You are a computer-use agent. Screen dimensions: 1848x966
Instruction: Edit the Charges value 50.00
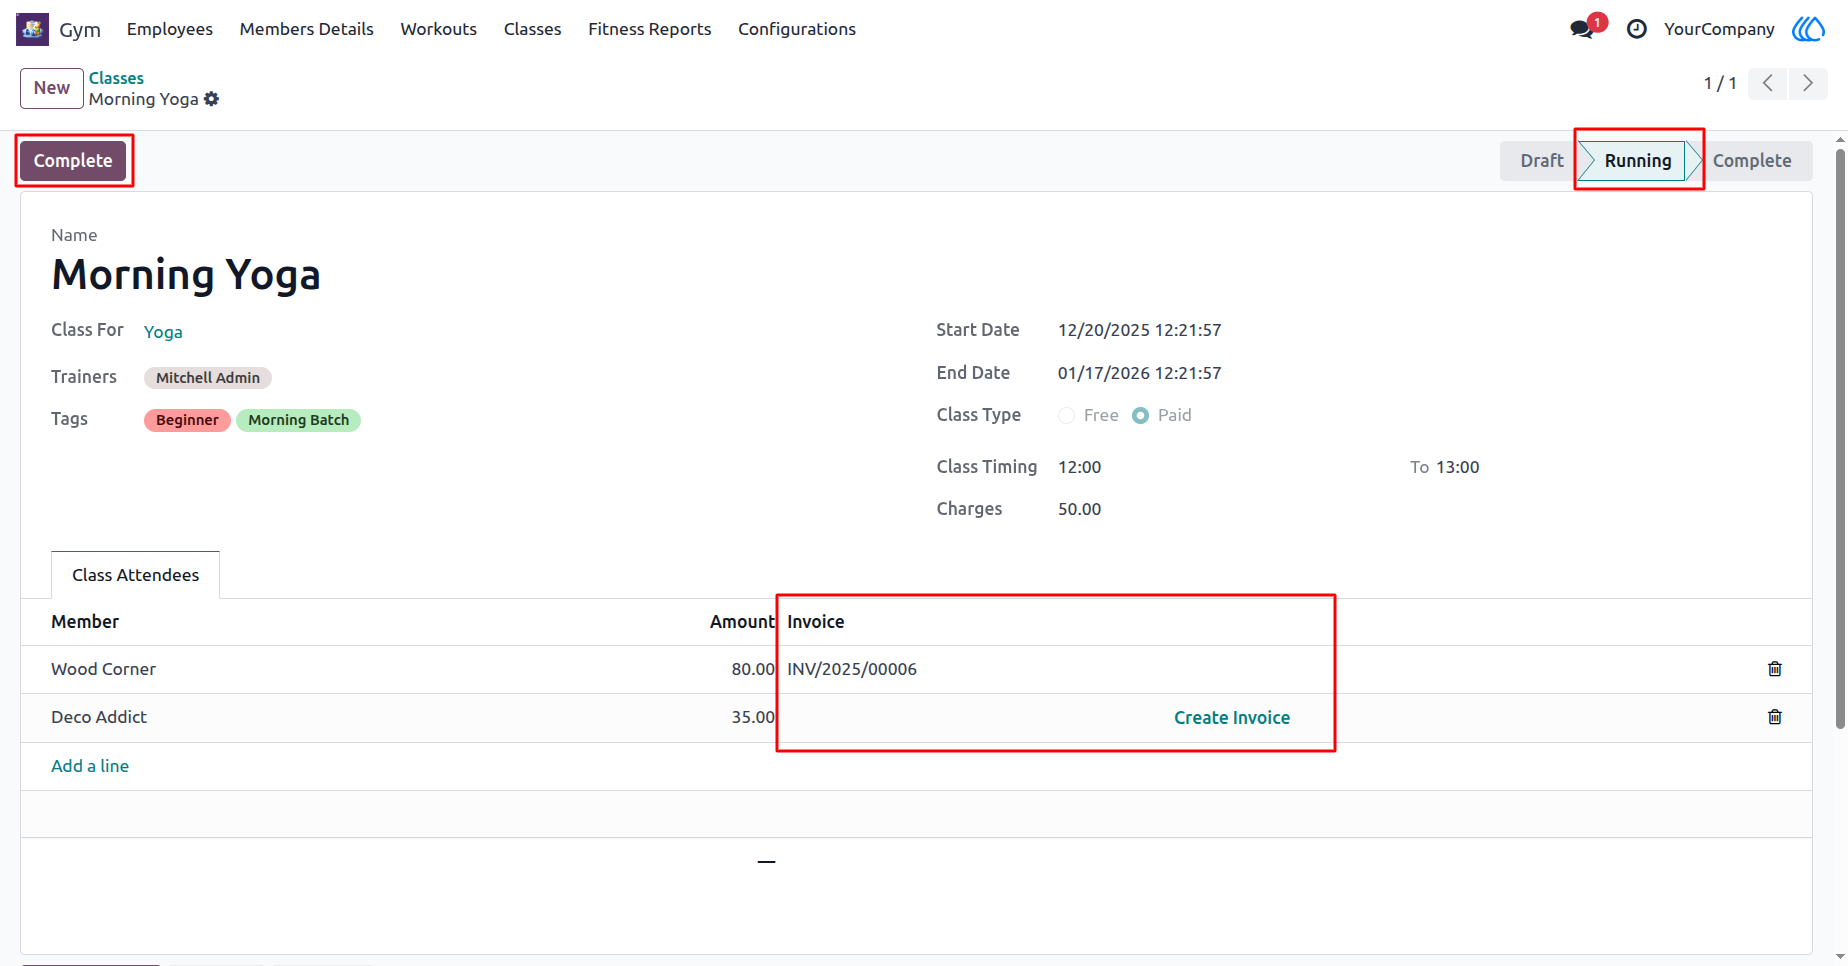(x=1079, y=509)
